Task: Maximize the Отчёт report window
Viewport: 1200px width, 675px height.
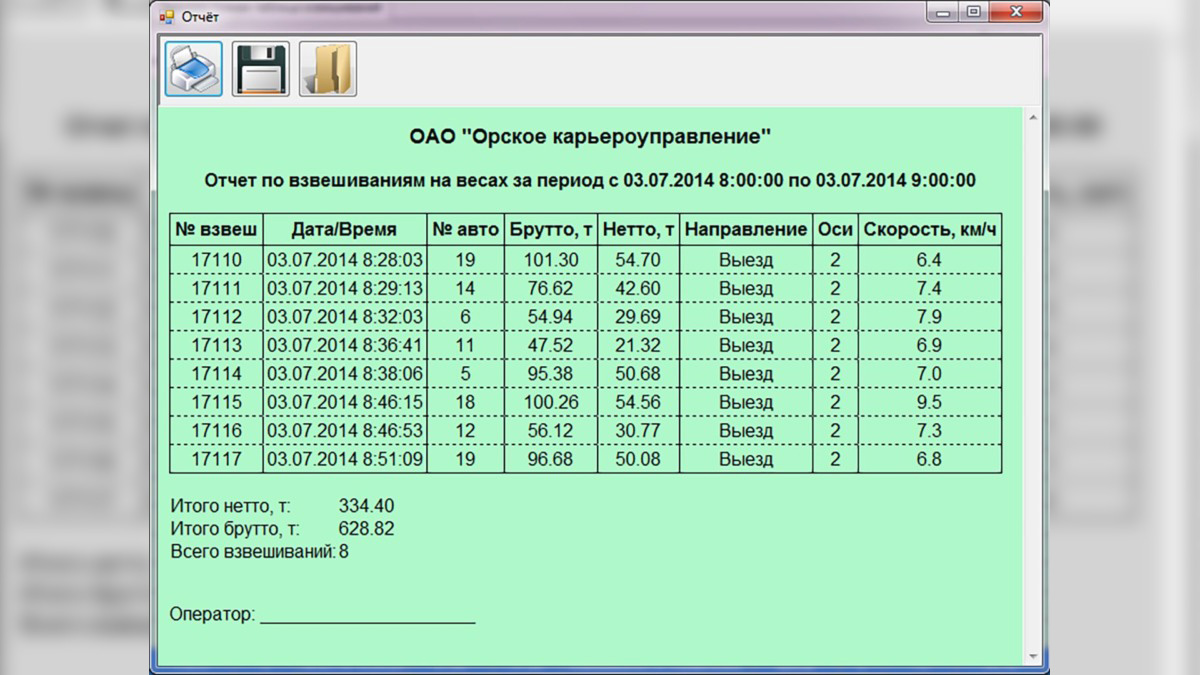Action: coord(972,12)
